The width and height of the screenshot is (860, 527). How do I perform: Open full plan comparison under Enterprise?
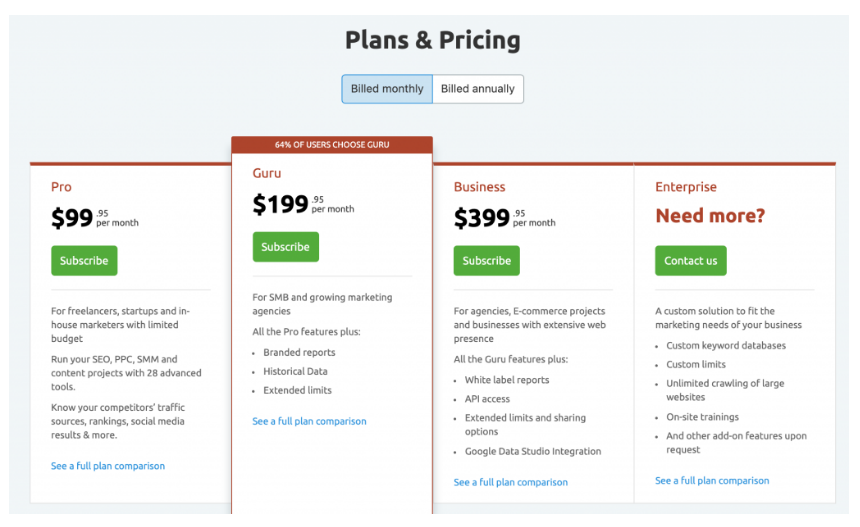[712, 481]
